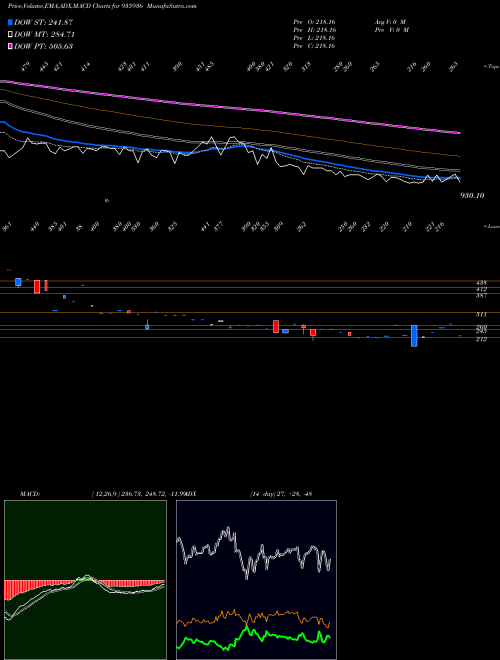This screenshot has width=500, height=660.
Task: Click the chart title mentioning MunafaSutra.com
Action: point(102,6)
